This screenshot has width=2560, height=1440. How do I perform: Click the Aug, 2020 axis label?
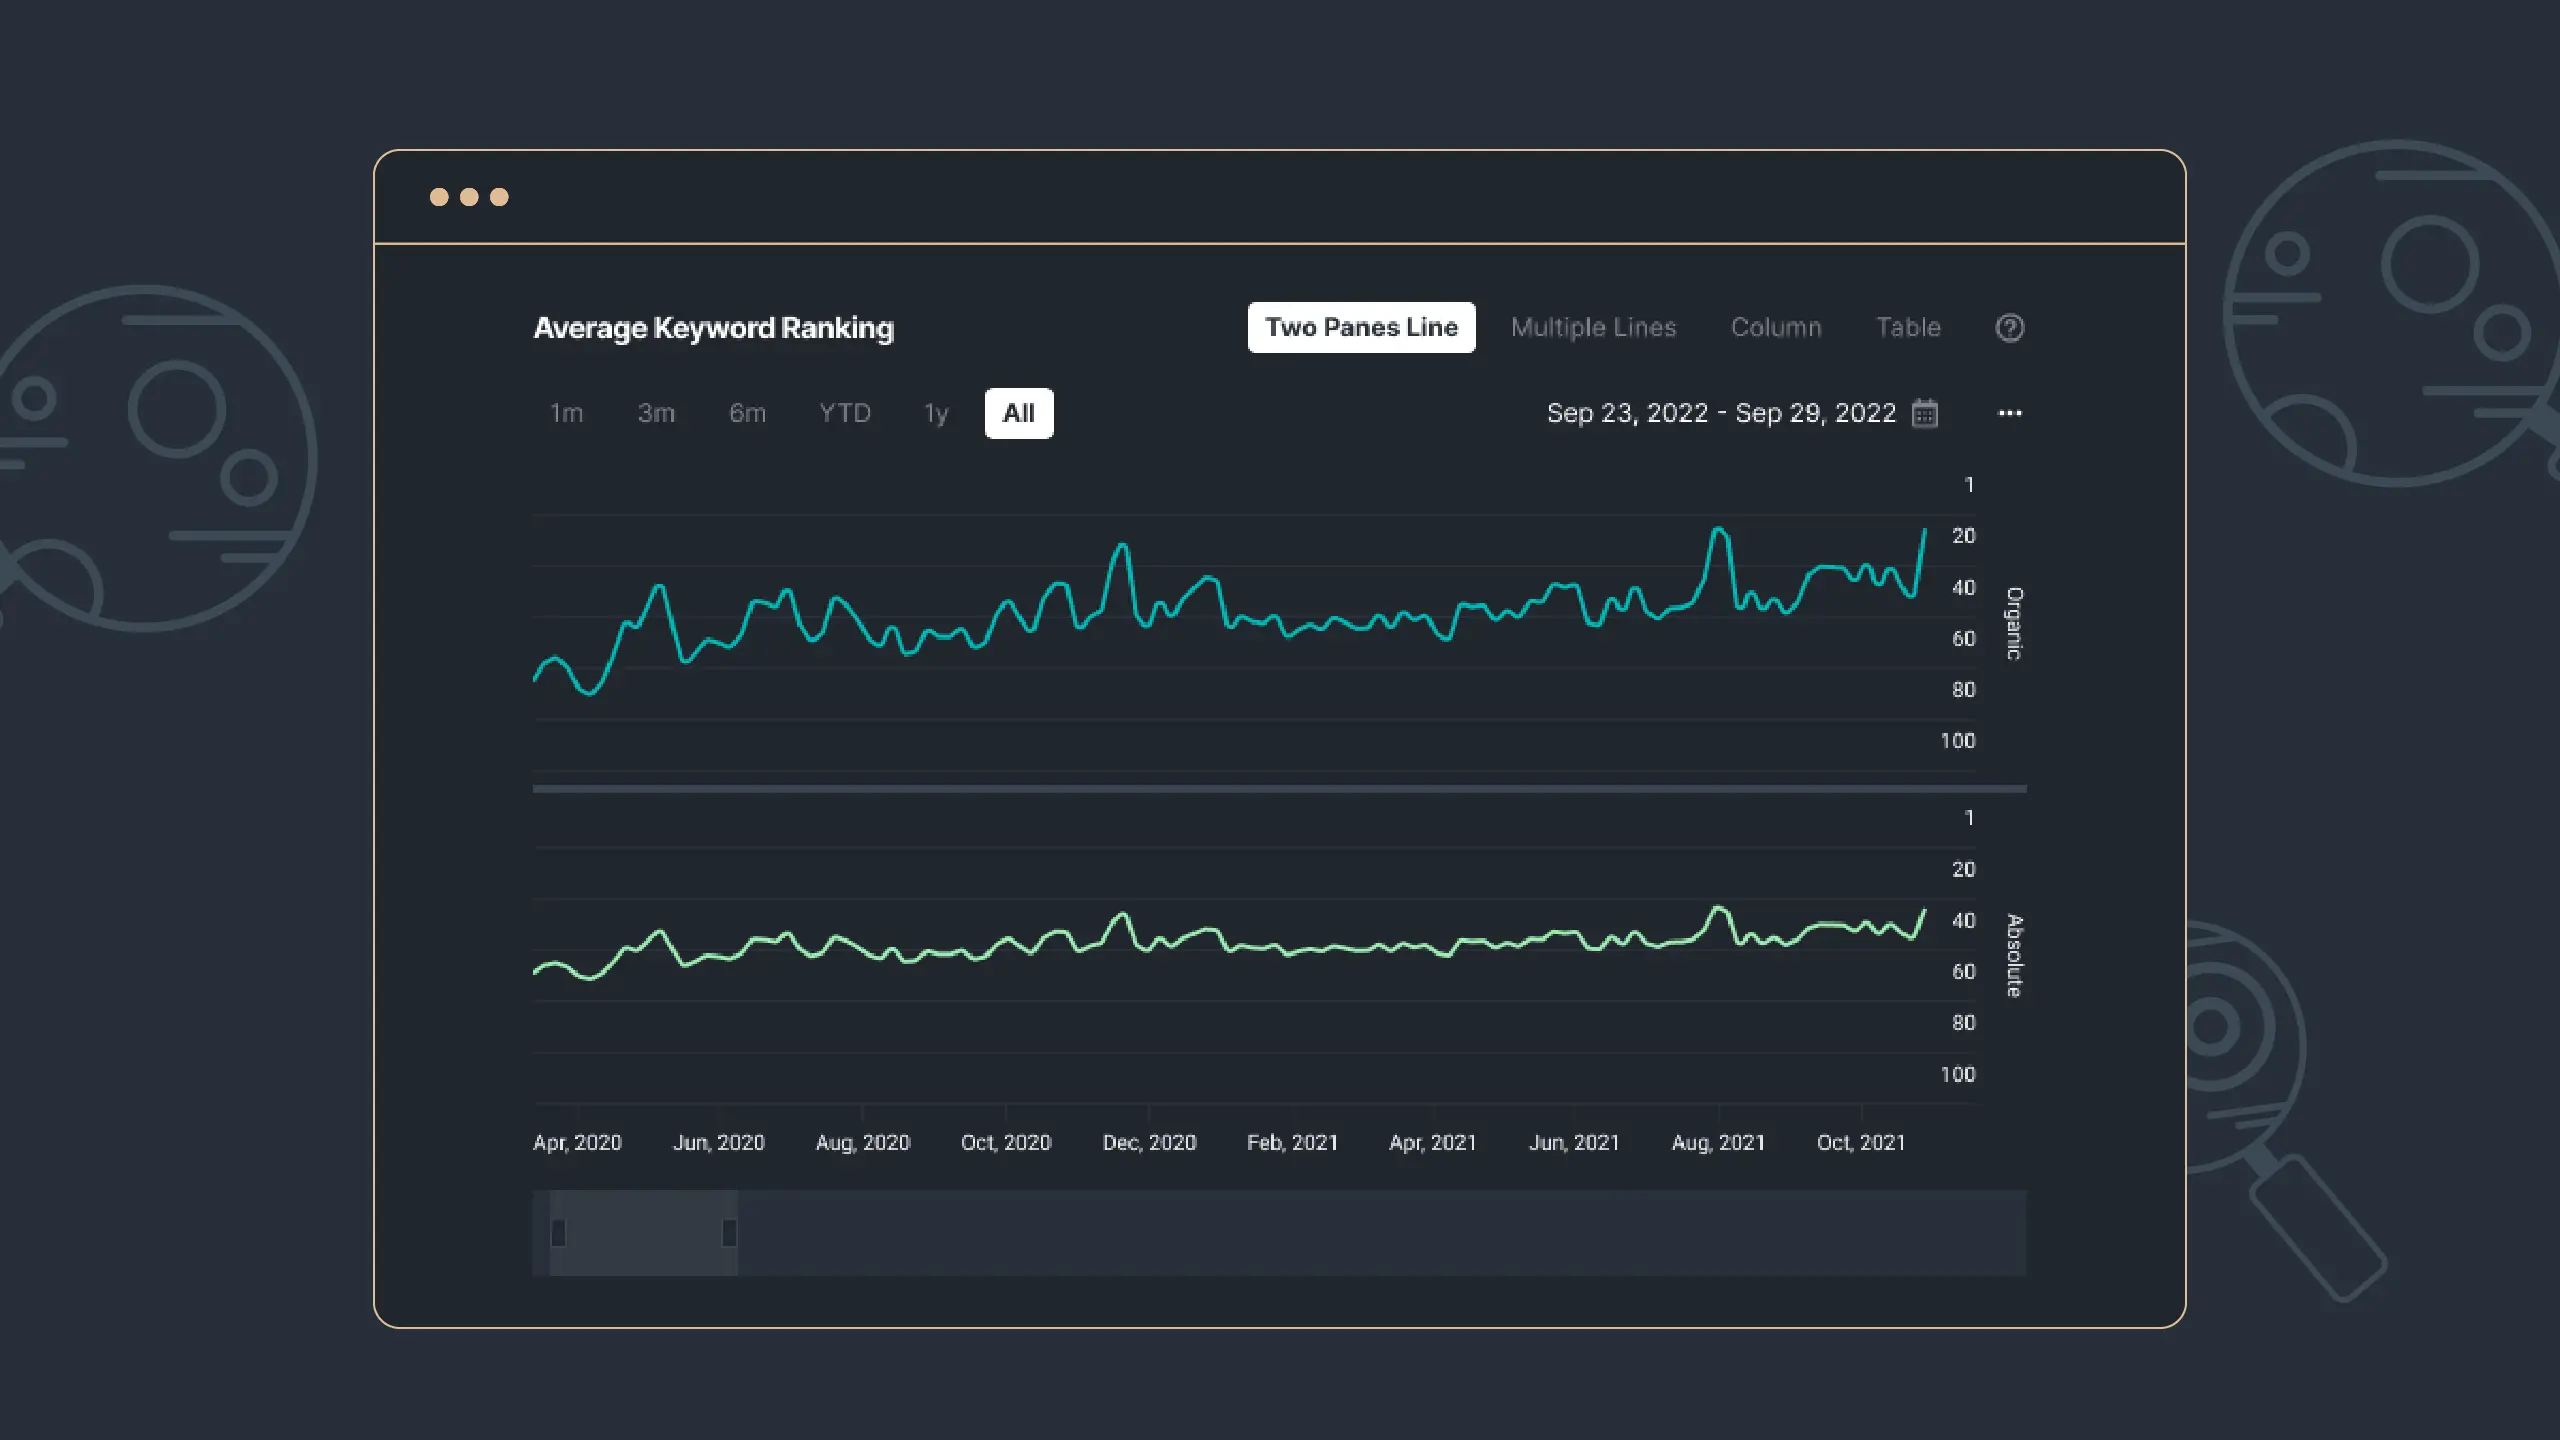[x=863, y=1142]
